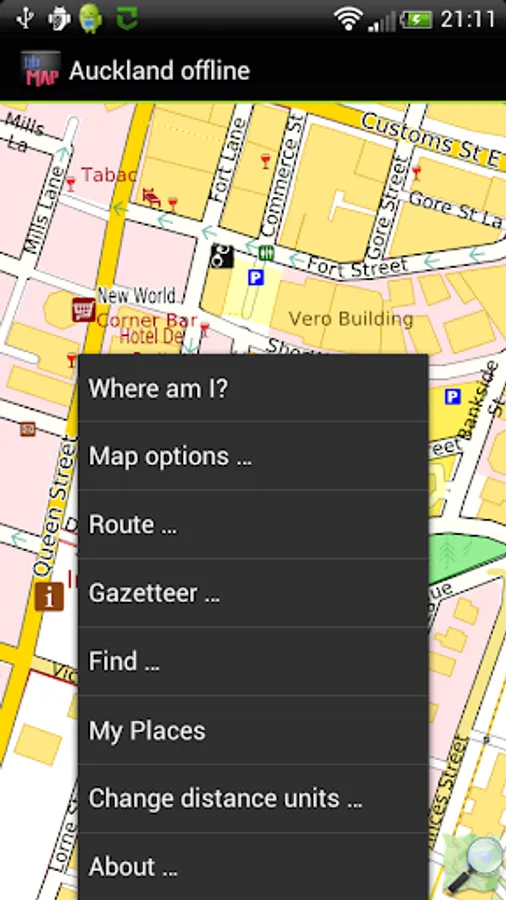
Task: Tap the cellular signal bars icon
Action: coord(382,21)
